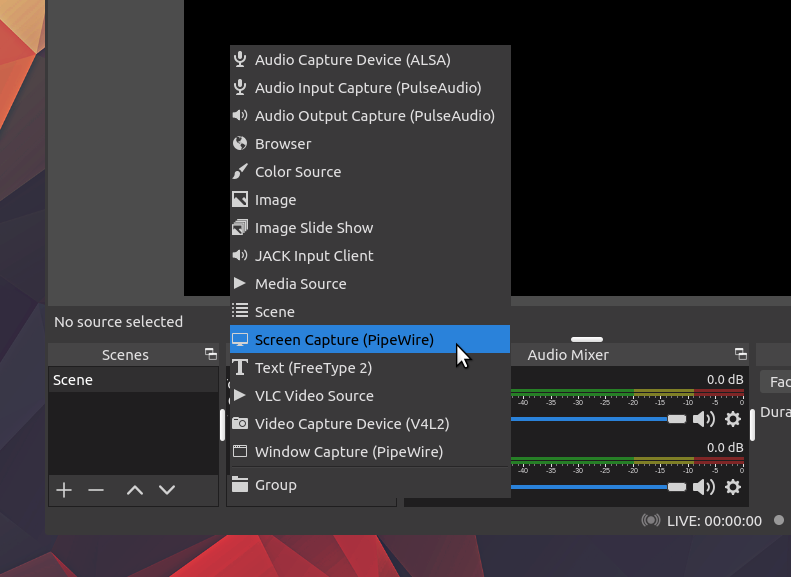Mute the second audio mixer channel
The height and width of the screenshot is (577, 791).
point(704,487)
